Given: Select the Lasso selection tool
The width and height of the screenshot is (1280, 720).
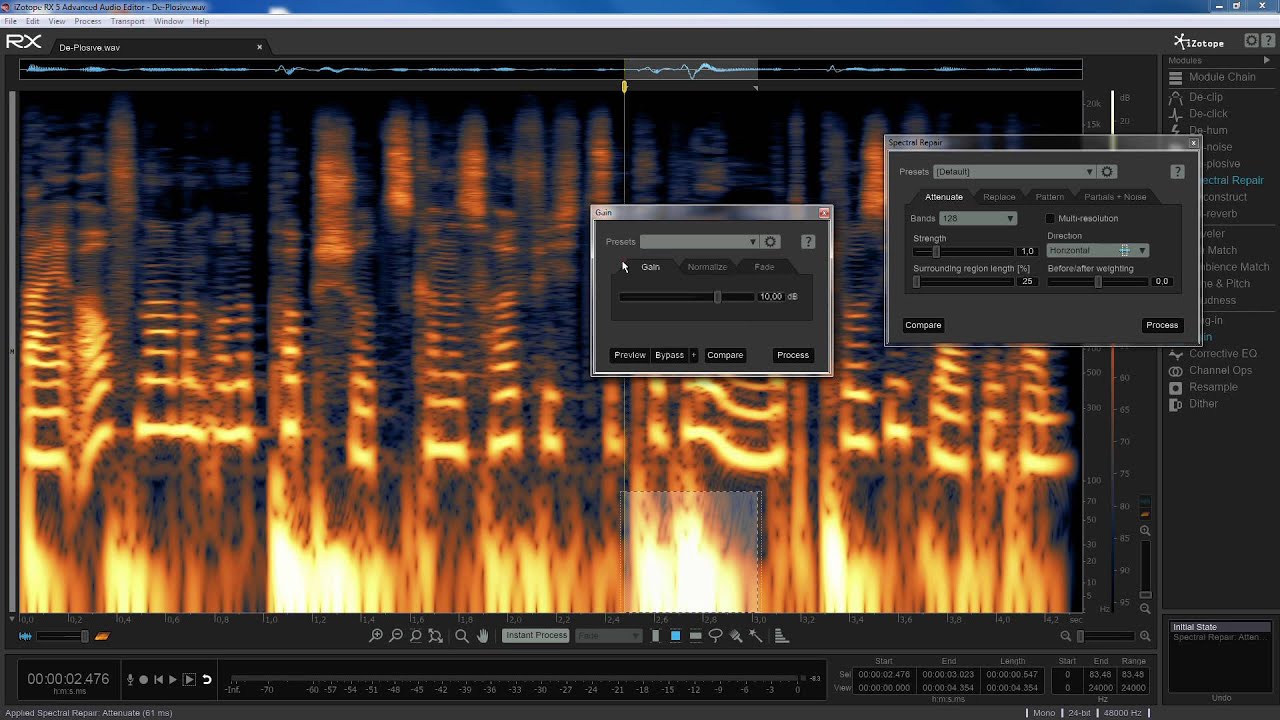Looking at the screenshot, I should 715,636.
